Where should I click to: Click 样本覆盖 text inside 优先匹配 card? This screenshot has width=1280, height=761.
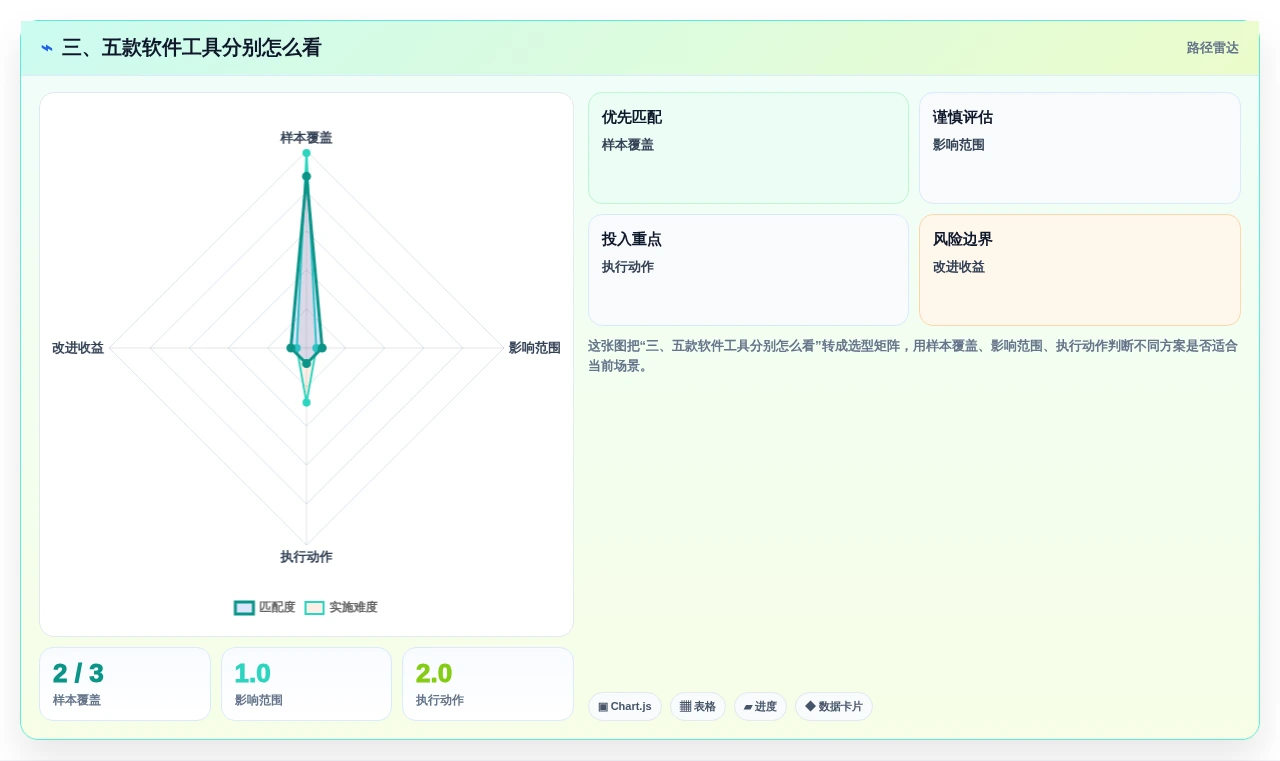click(628, 145)
